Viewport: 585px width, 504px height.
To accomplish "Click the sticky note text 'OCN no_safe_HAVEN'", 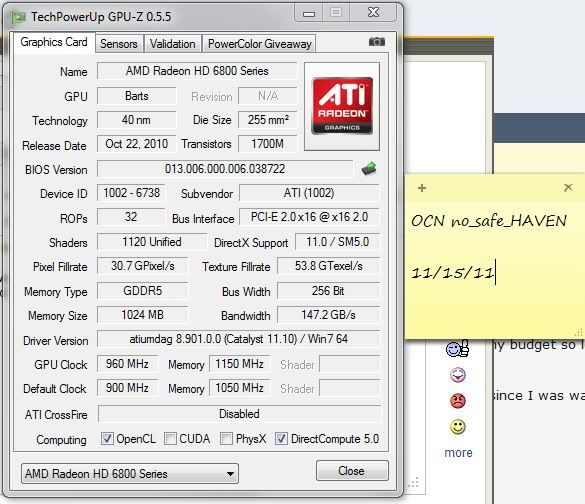I will click(489, 221).
